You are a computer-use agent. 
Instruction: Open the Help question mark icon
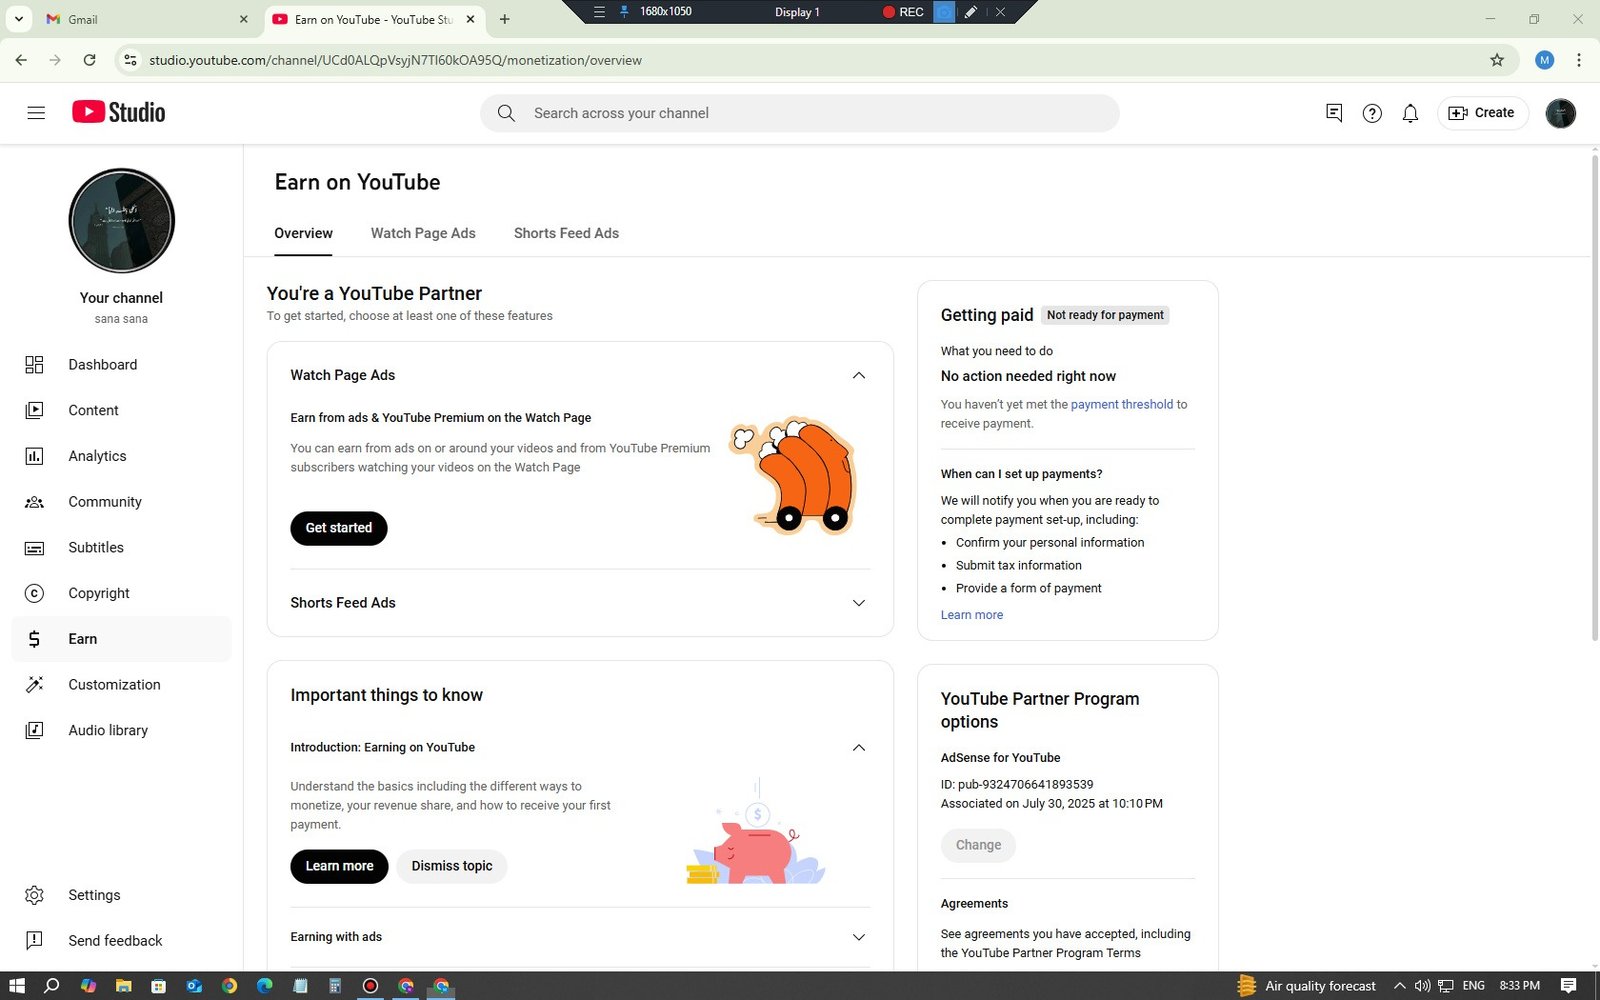point(1372,113)
